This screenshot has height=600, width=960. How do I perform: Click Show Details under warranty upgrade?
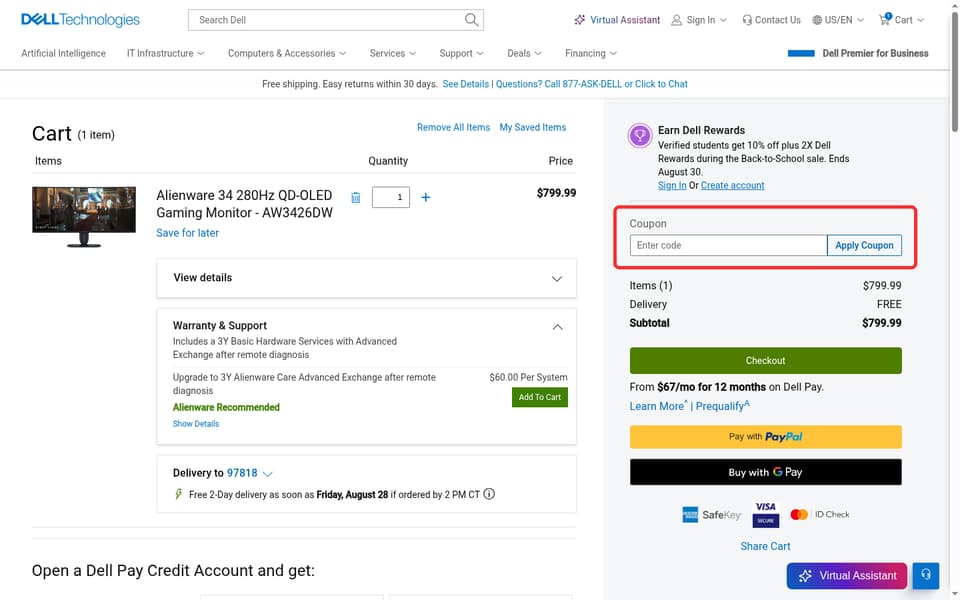195,424
